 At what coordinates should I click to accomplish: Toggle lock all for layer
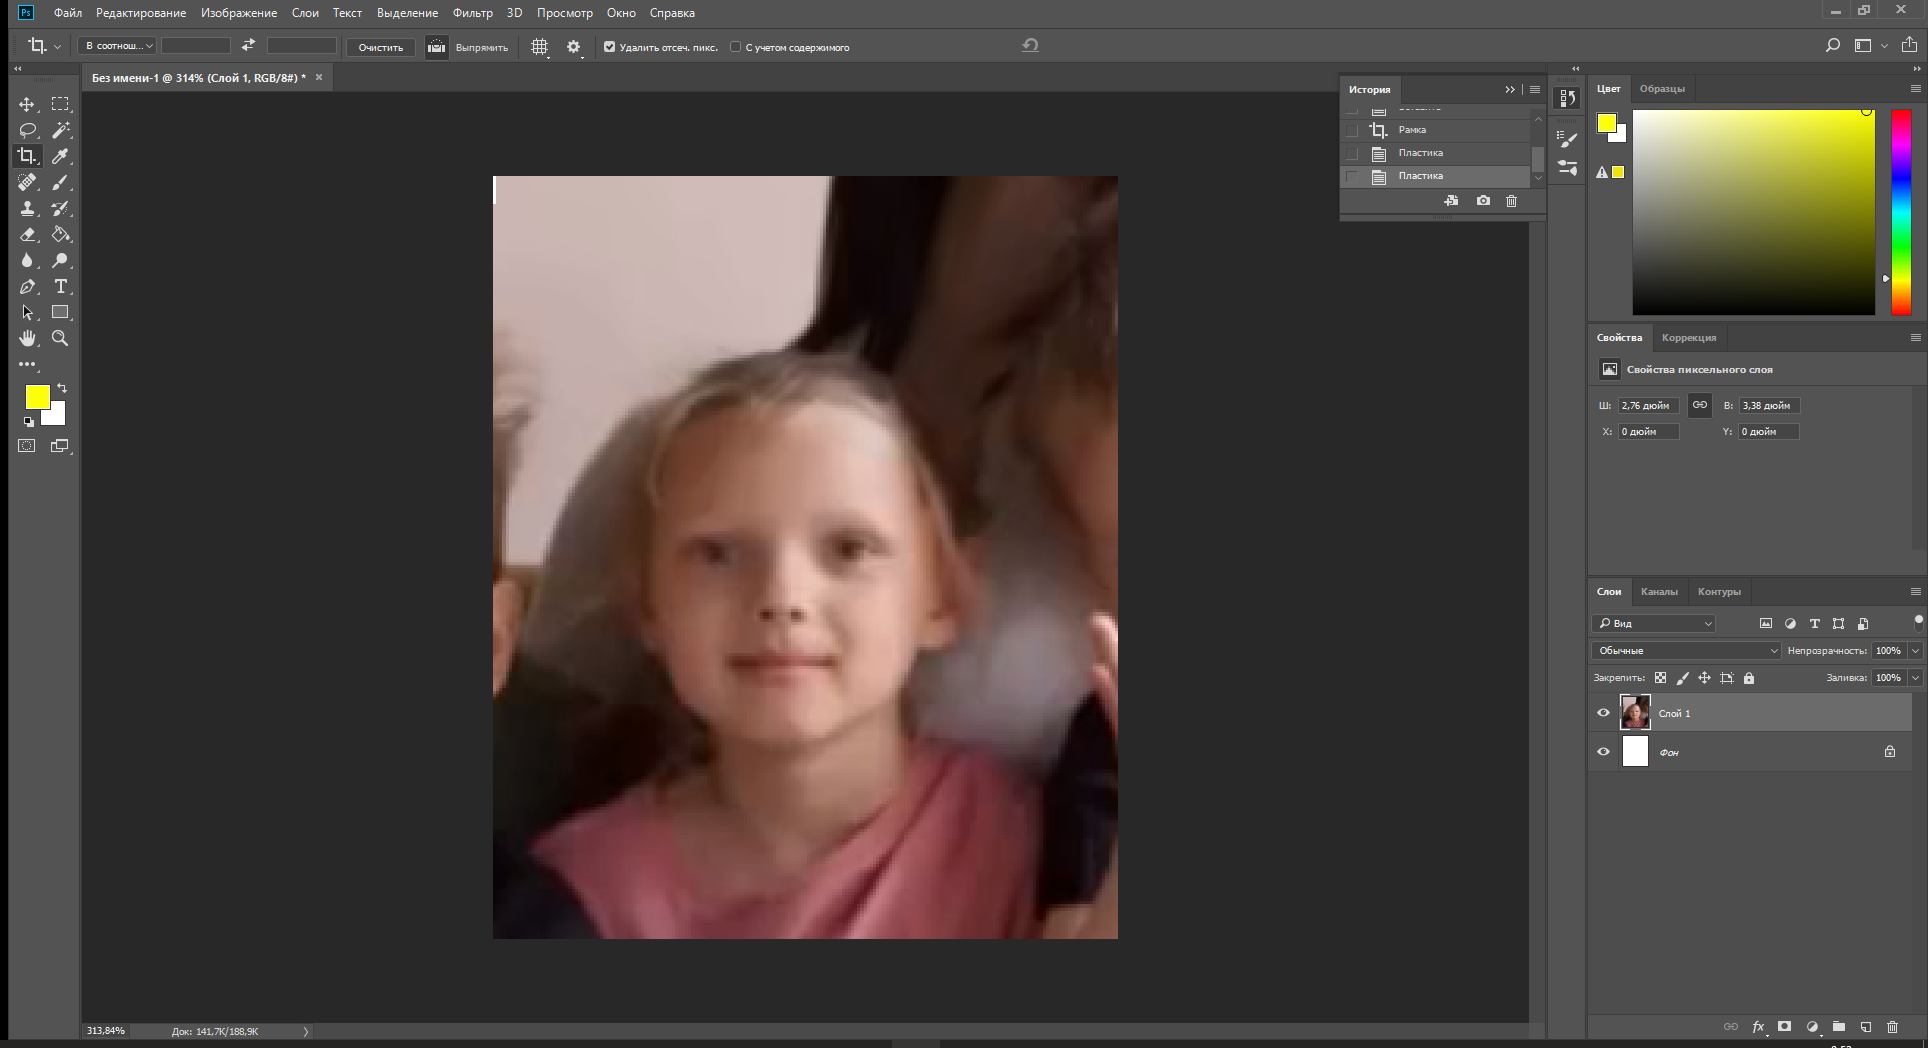click(x=1749, y=678)
